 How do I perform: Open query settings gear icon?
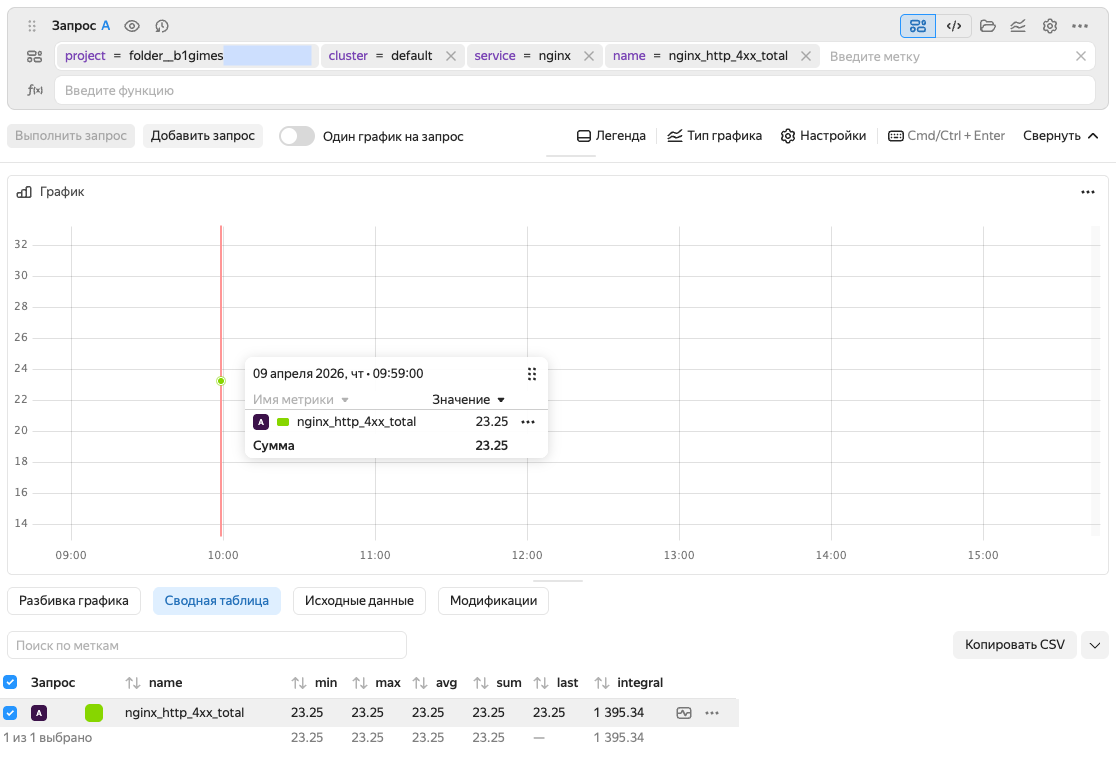click(x=1049, y=26)
